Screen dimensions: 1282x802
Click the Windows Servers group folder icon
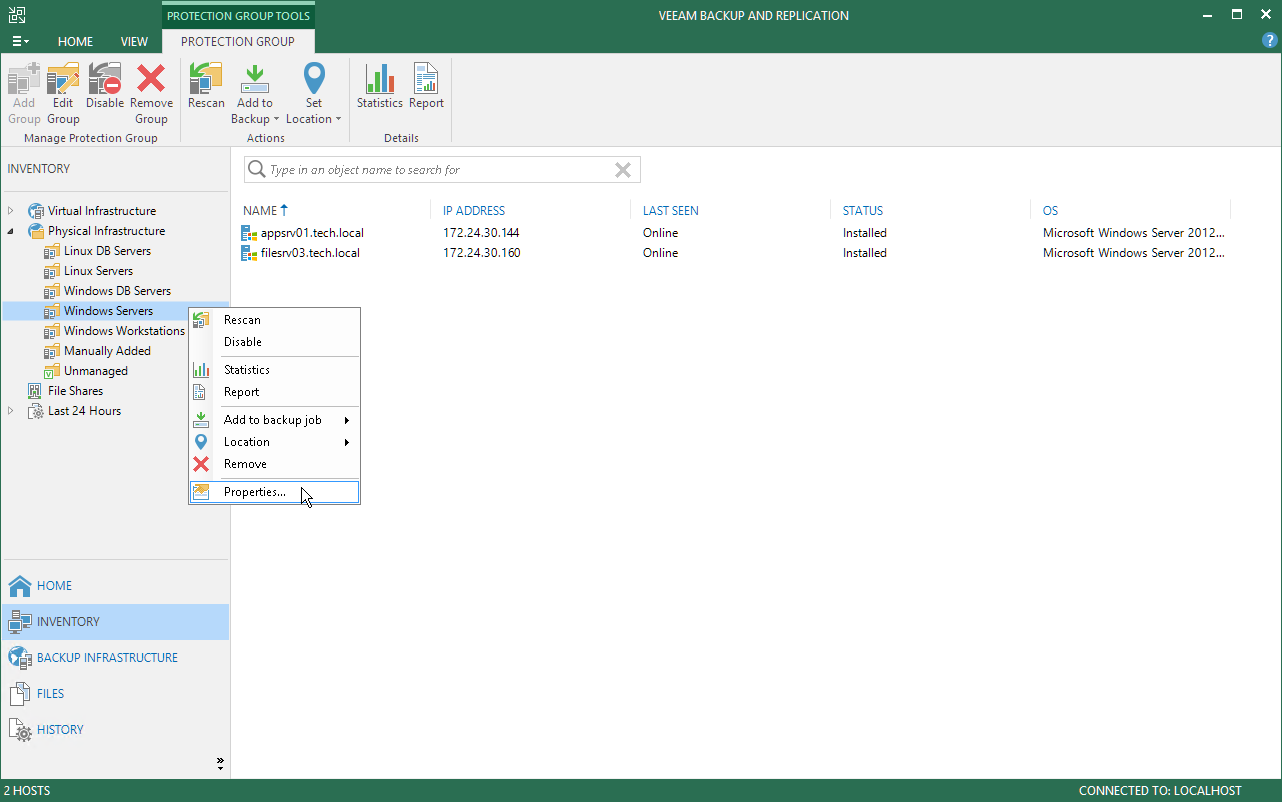52,311
